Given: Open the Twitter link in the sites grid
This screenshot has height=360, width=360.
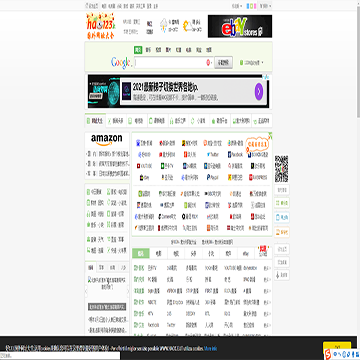Looking at the screenshot, I should [x=212, y=155].
